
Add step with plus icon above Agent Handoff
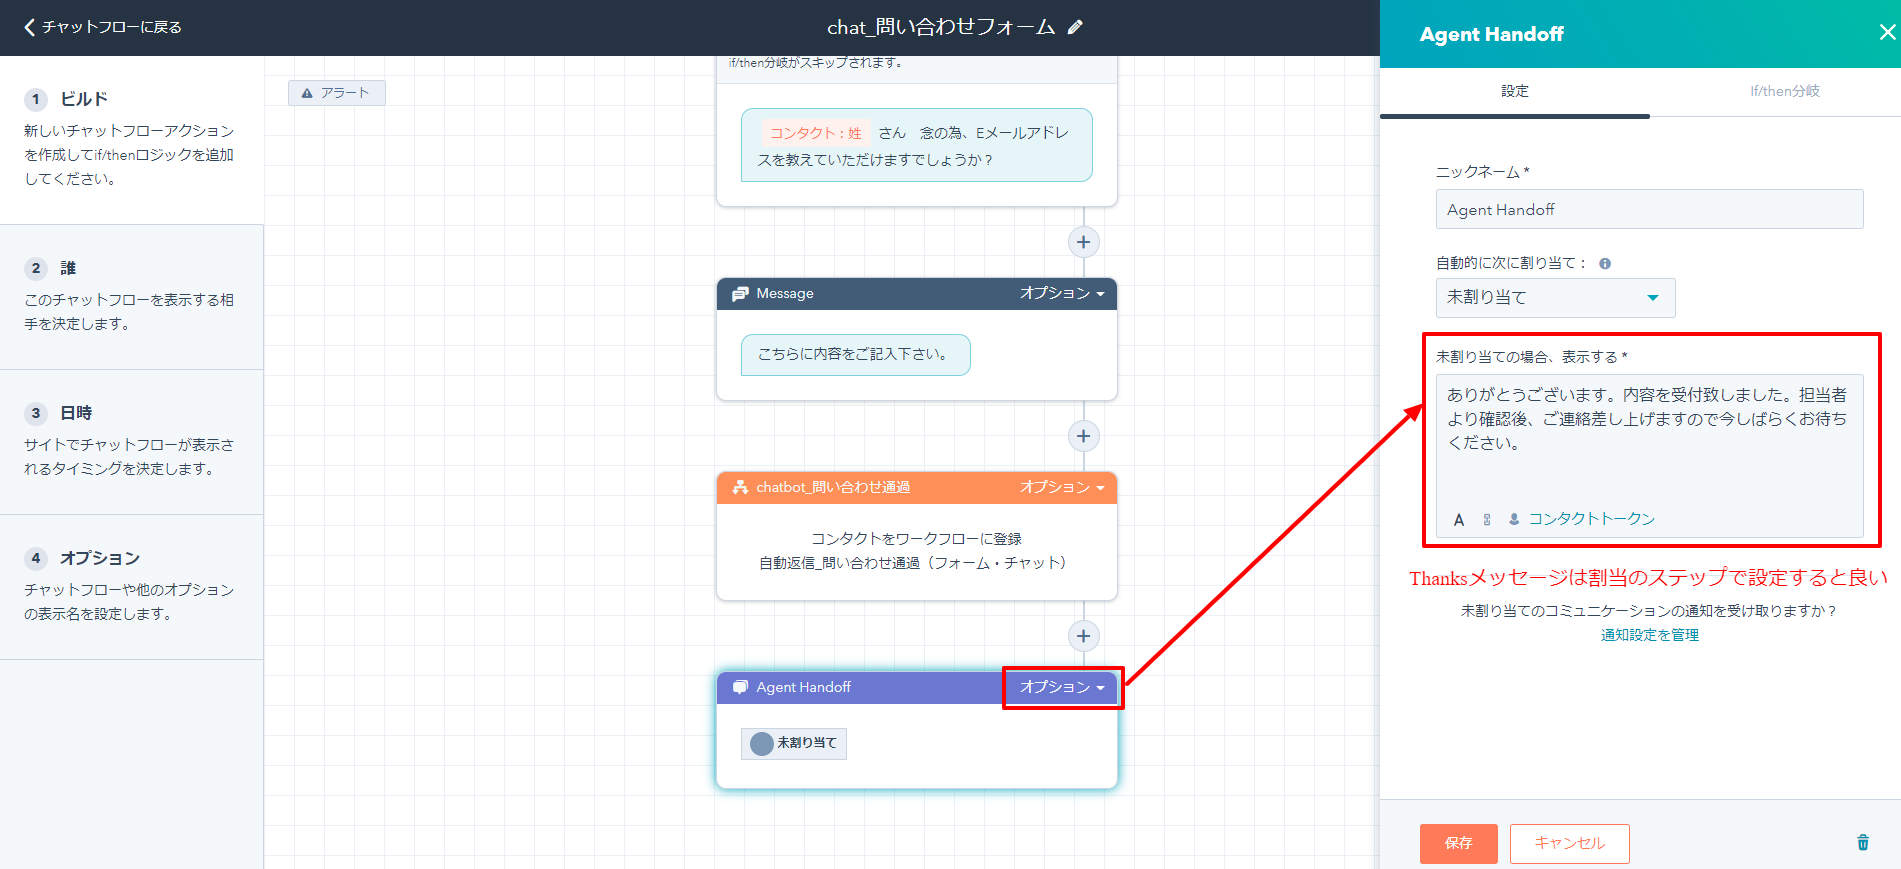(x=1083, y=636)
